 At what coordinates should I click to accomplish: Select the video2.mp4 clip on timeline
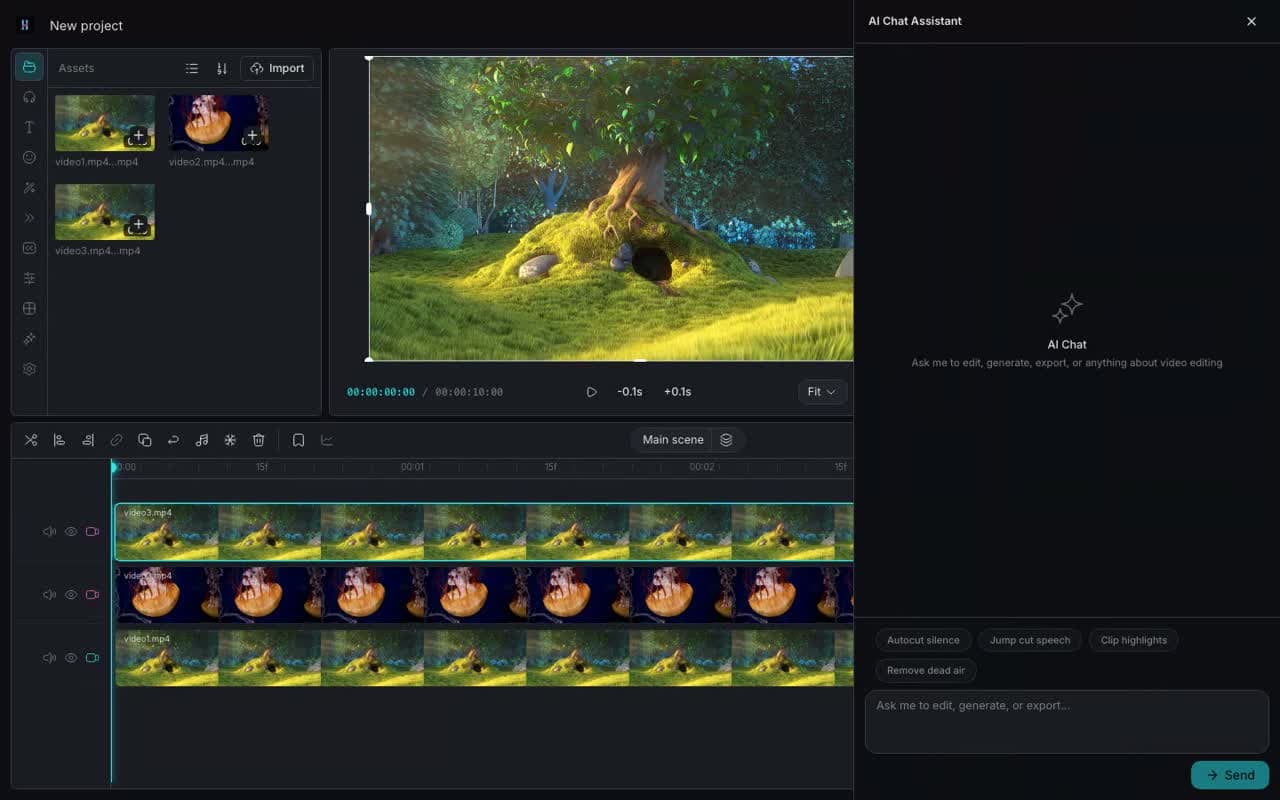click(484, 595)
